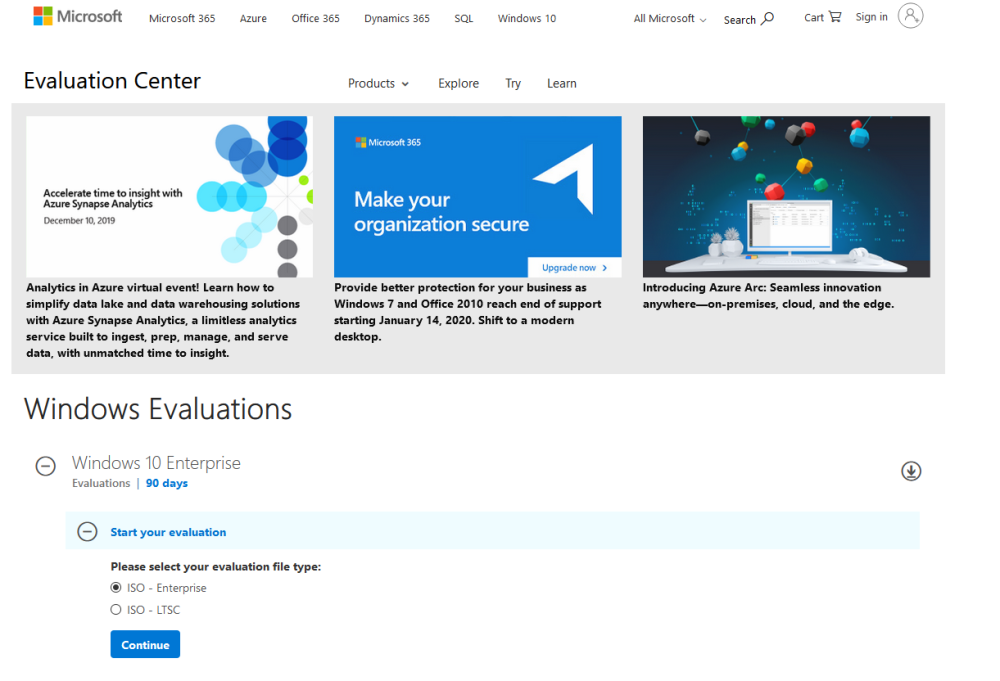The width and height of the screenshot is (1000, 681).
Task: Open the Learn tab
Action: pos(562,84)
